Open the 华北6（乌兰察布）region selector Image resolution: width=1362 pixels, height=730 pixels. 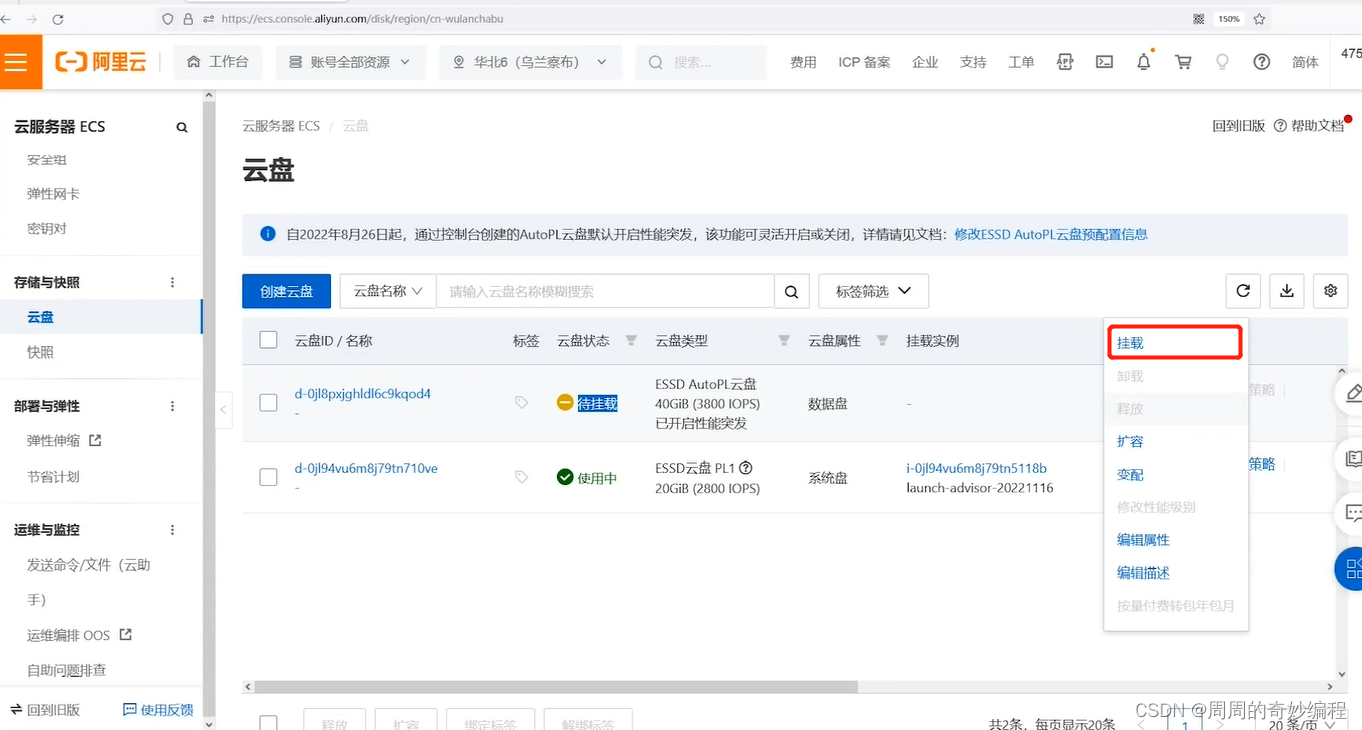(x=530, y=62)
